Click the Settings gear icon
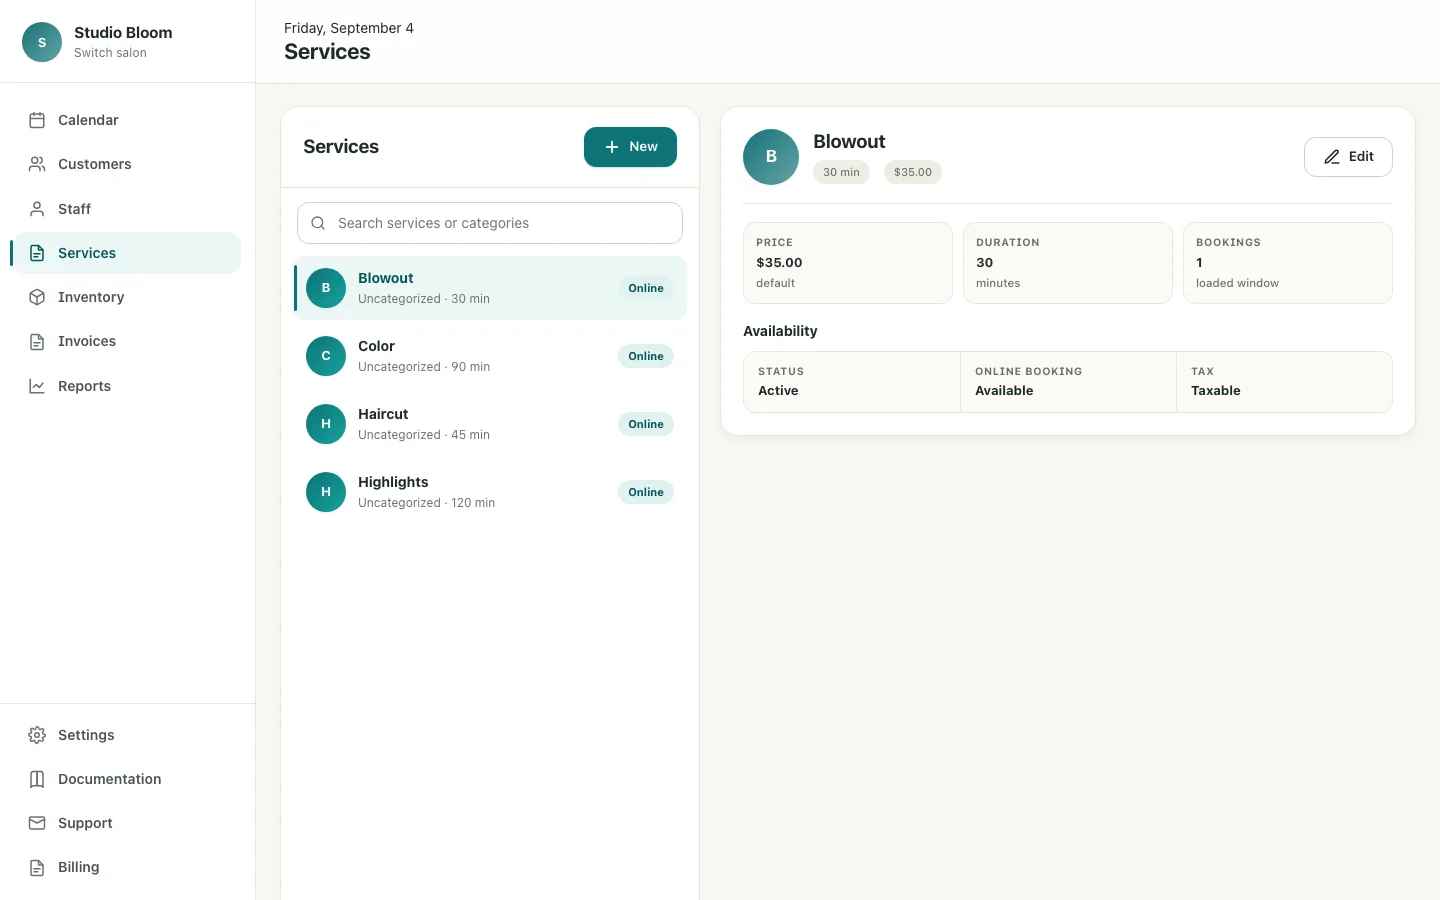This screenshot has height=900, width=1440. coord(37,735)
